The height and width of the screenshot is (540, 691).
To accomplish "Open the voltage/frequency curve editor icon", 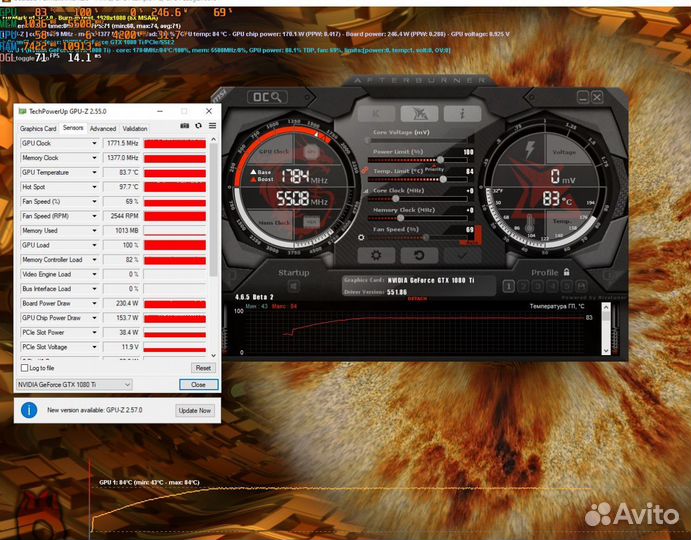I will [366, 191].
